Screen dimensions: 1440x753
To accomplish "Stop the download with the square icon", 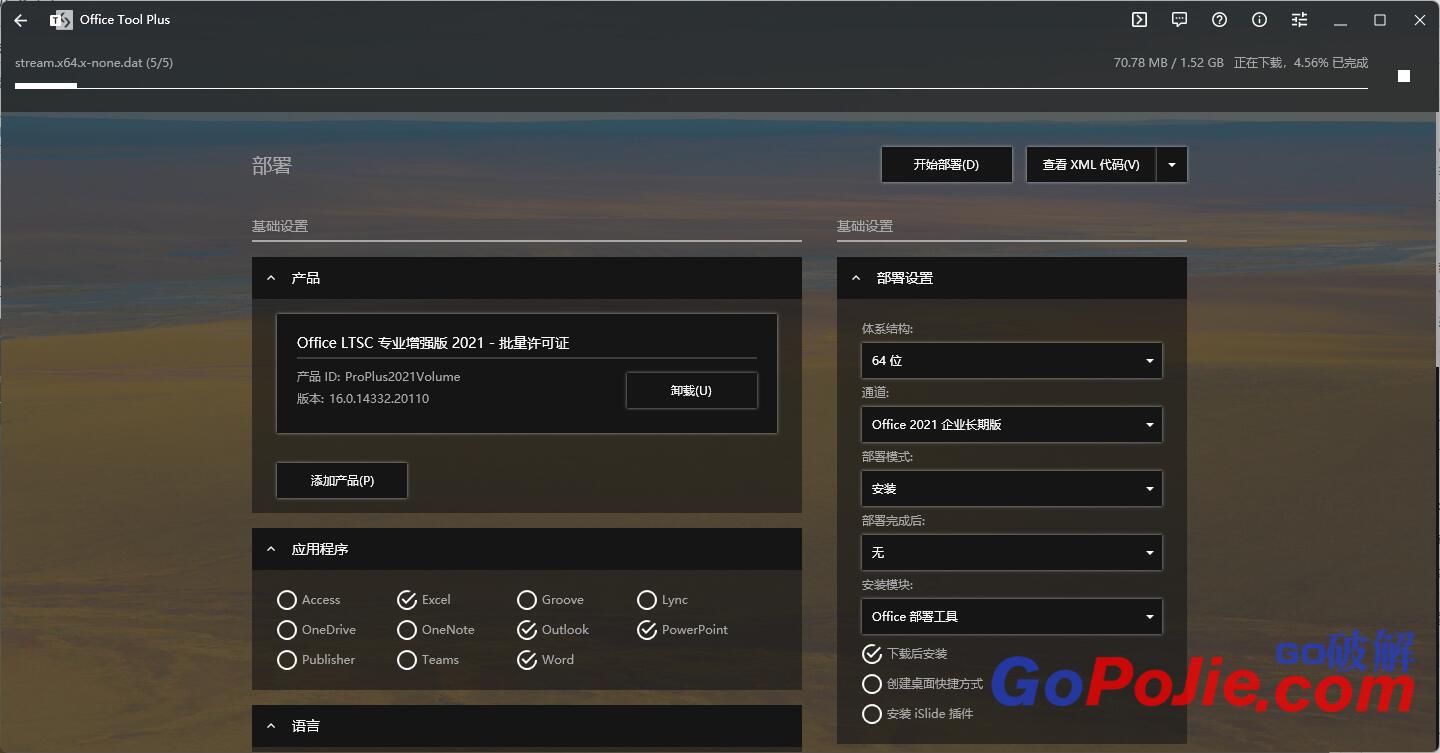I will coord(1404,76).
